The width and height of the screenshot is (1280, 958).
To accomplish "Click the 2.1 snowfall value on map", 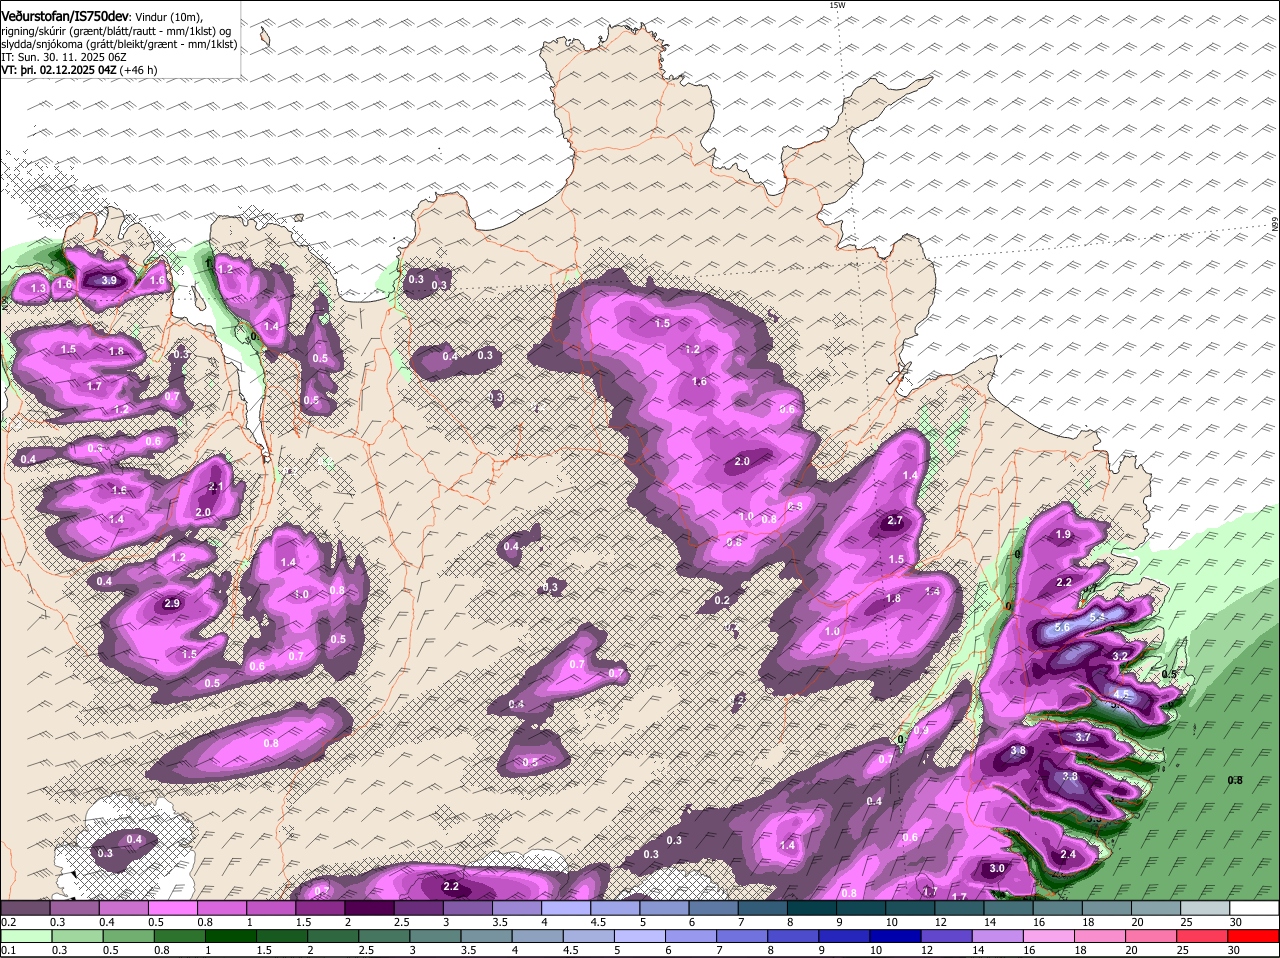I will pos(215,487).
